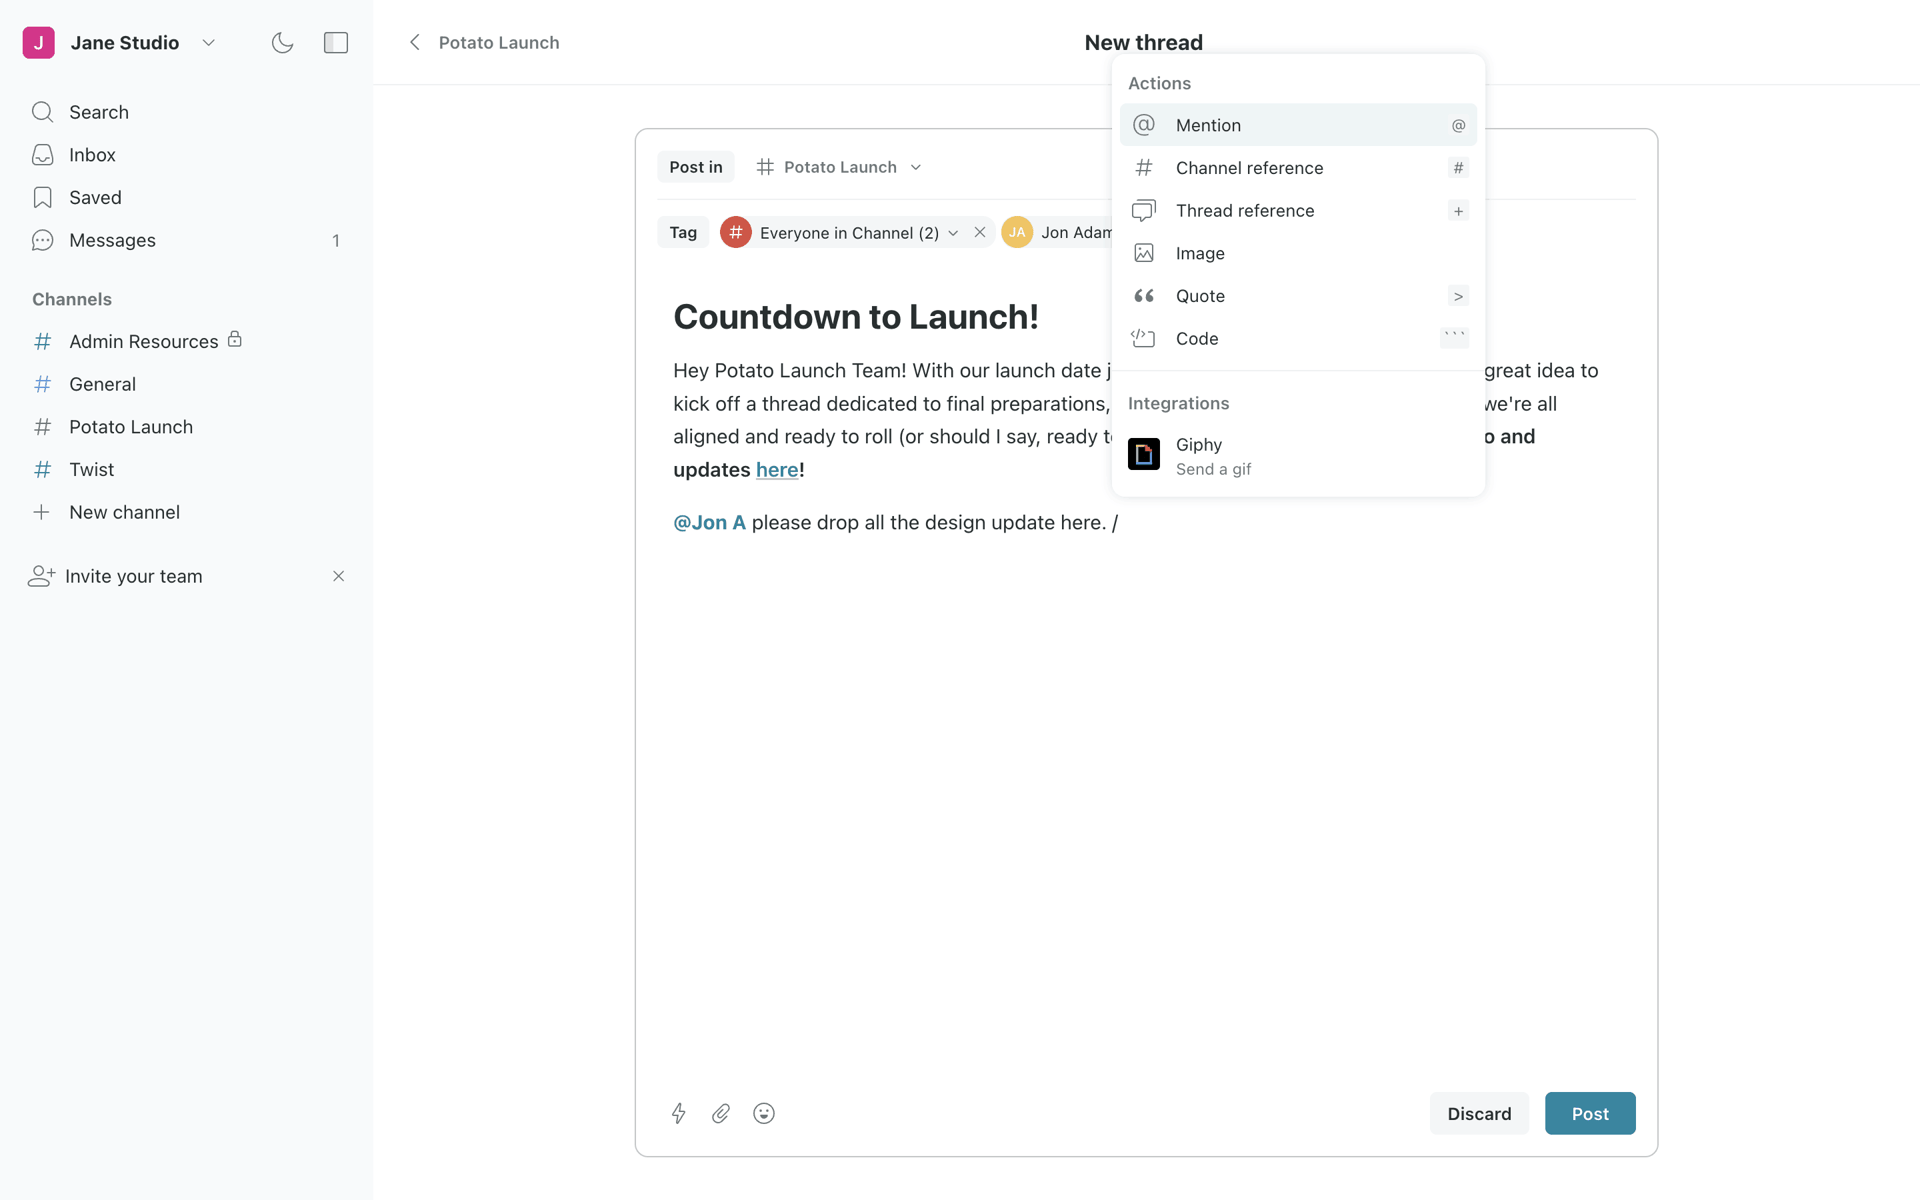Open Search in the sidebar
Viewport: 1920px width, 1200px height.
pos(186,112)
